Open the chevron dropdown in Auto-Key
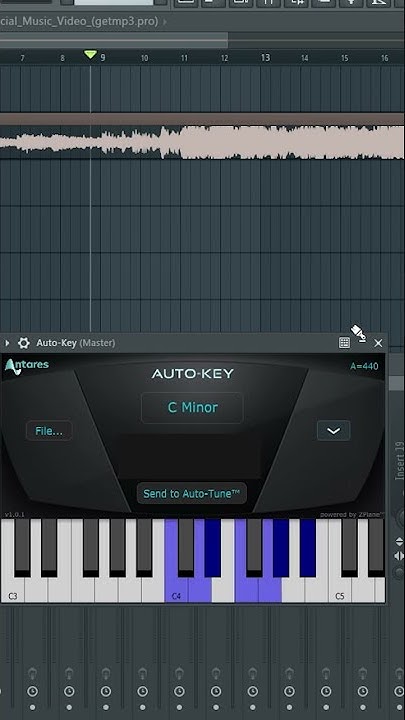This screenshot has height=720, width=405. coord(333,431)
